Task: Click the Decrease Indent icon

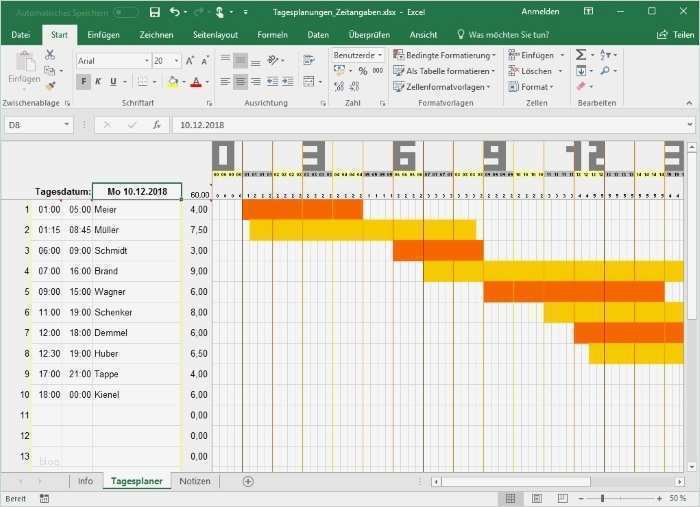Action: (272, 81)
